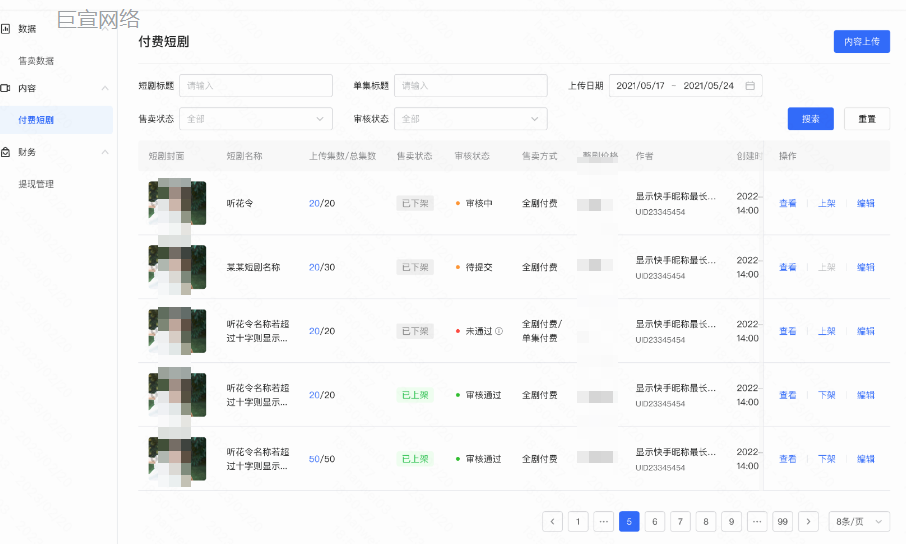Click the 短剧名称 column header
Image resolution: width=906 pixels, height=544 pixels.
point(244,156)
